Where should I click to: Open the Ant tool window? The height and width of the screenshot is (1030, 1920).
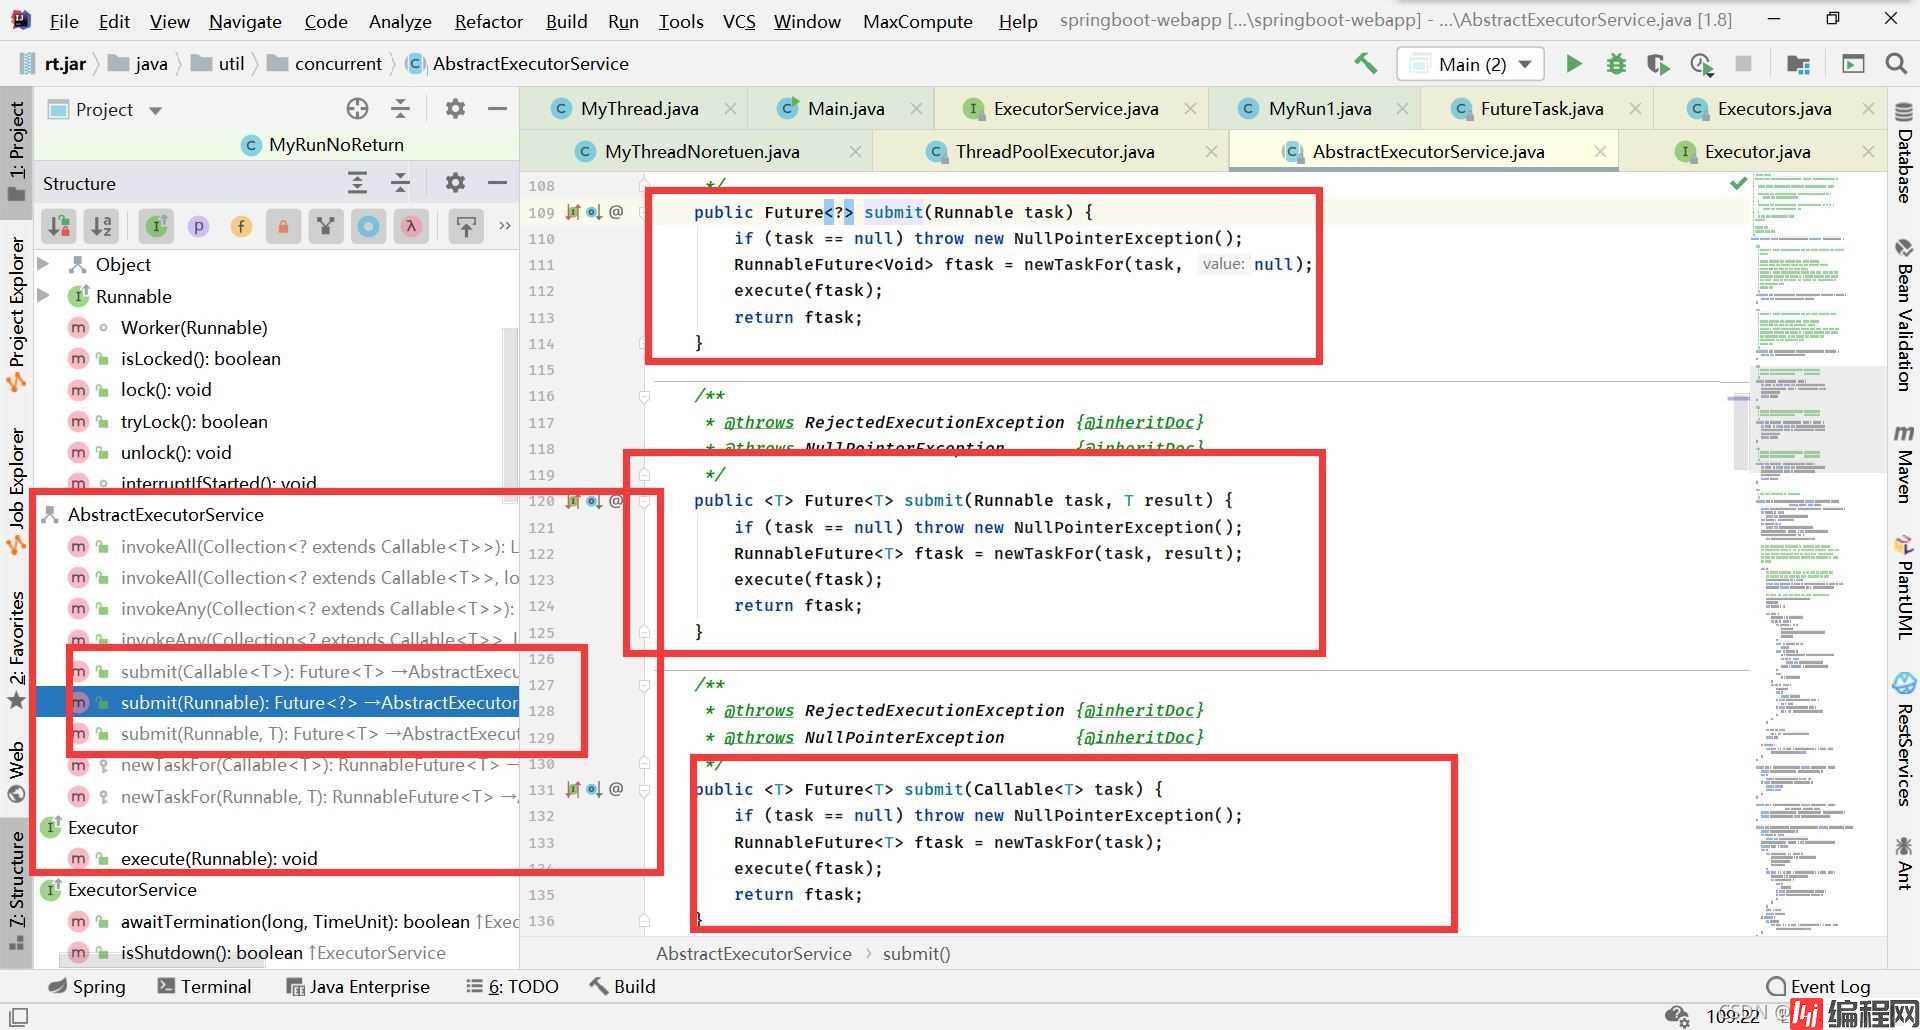point(1904,862)
